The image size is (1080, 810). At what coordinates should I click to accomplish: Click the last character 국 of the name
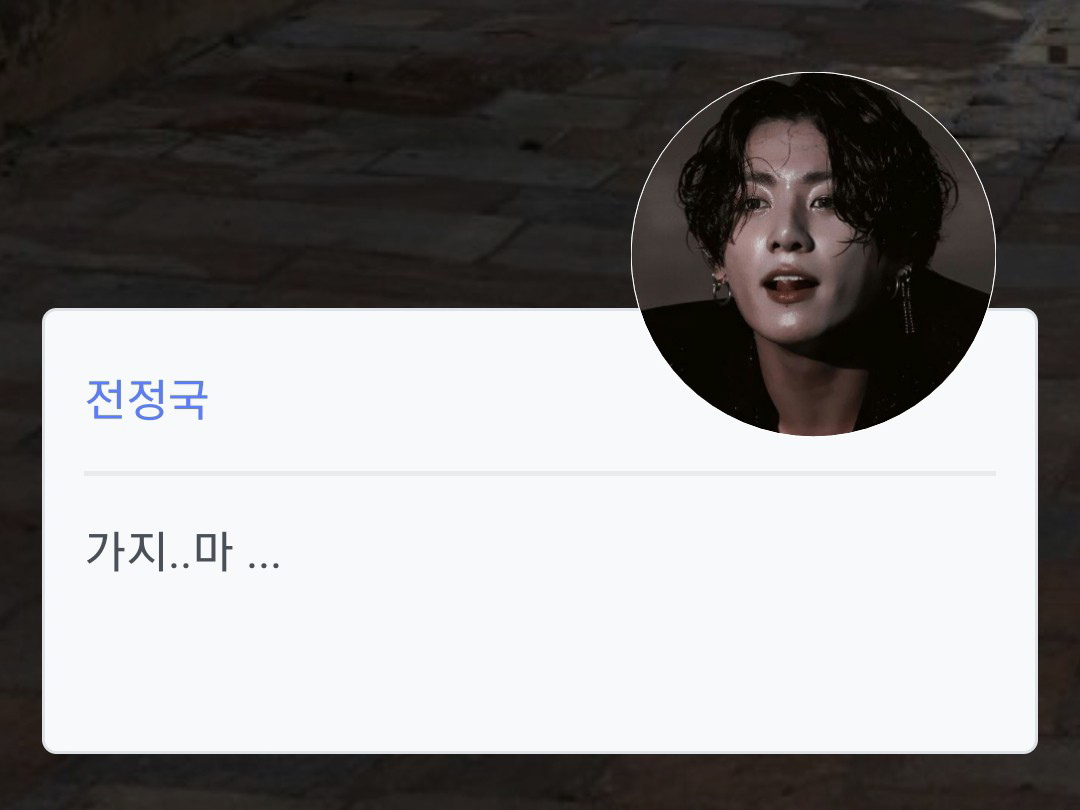tap(188, 399)
